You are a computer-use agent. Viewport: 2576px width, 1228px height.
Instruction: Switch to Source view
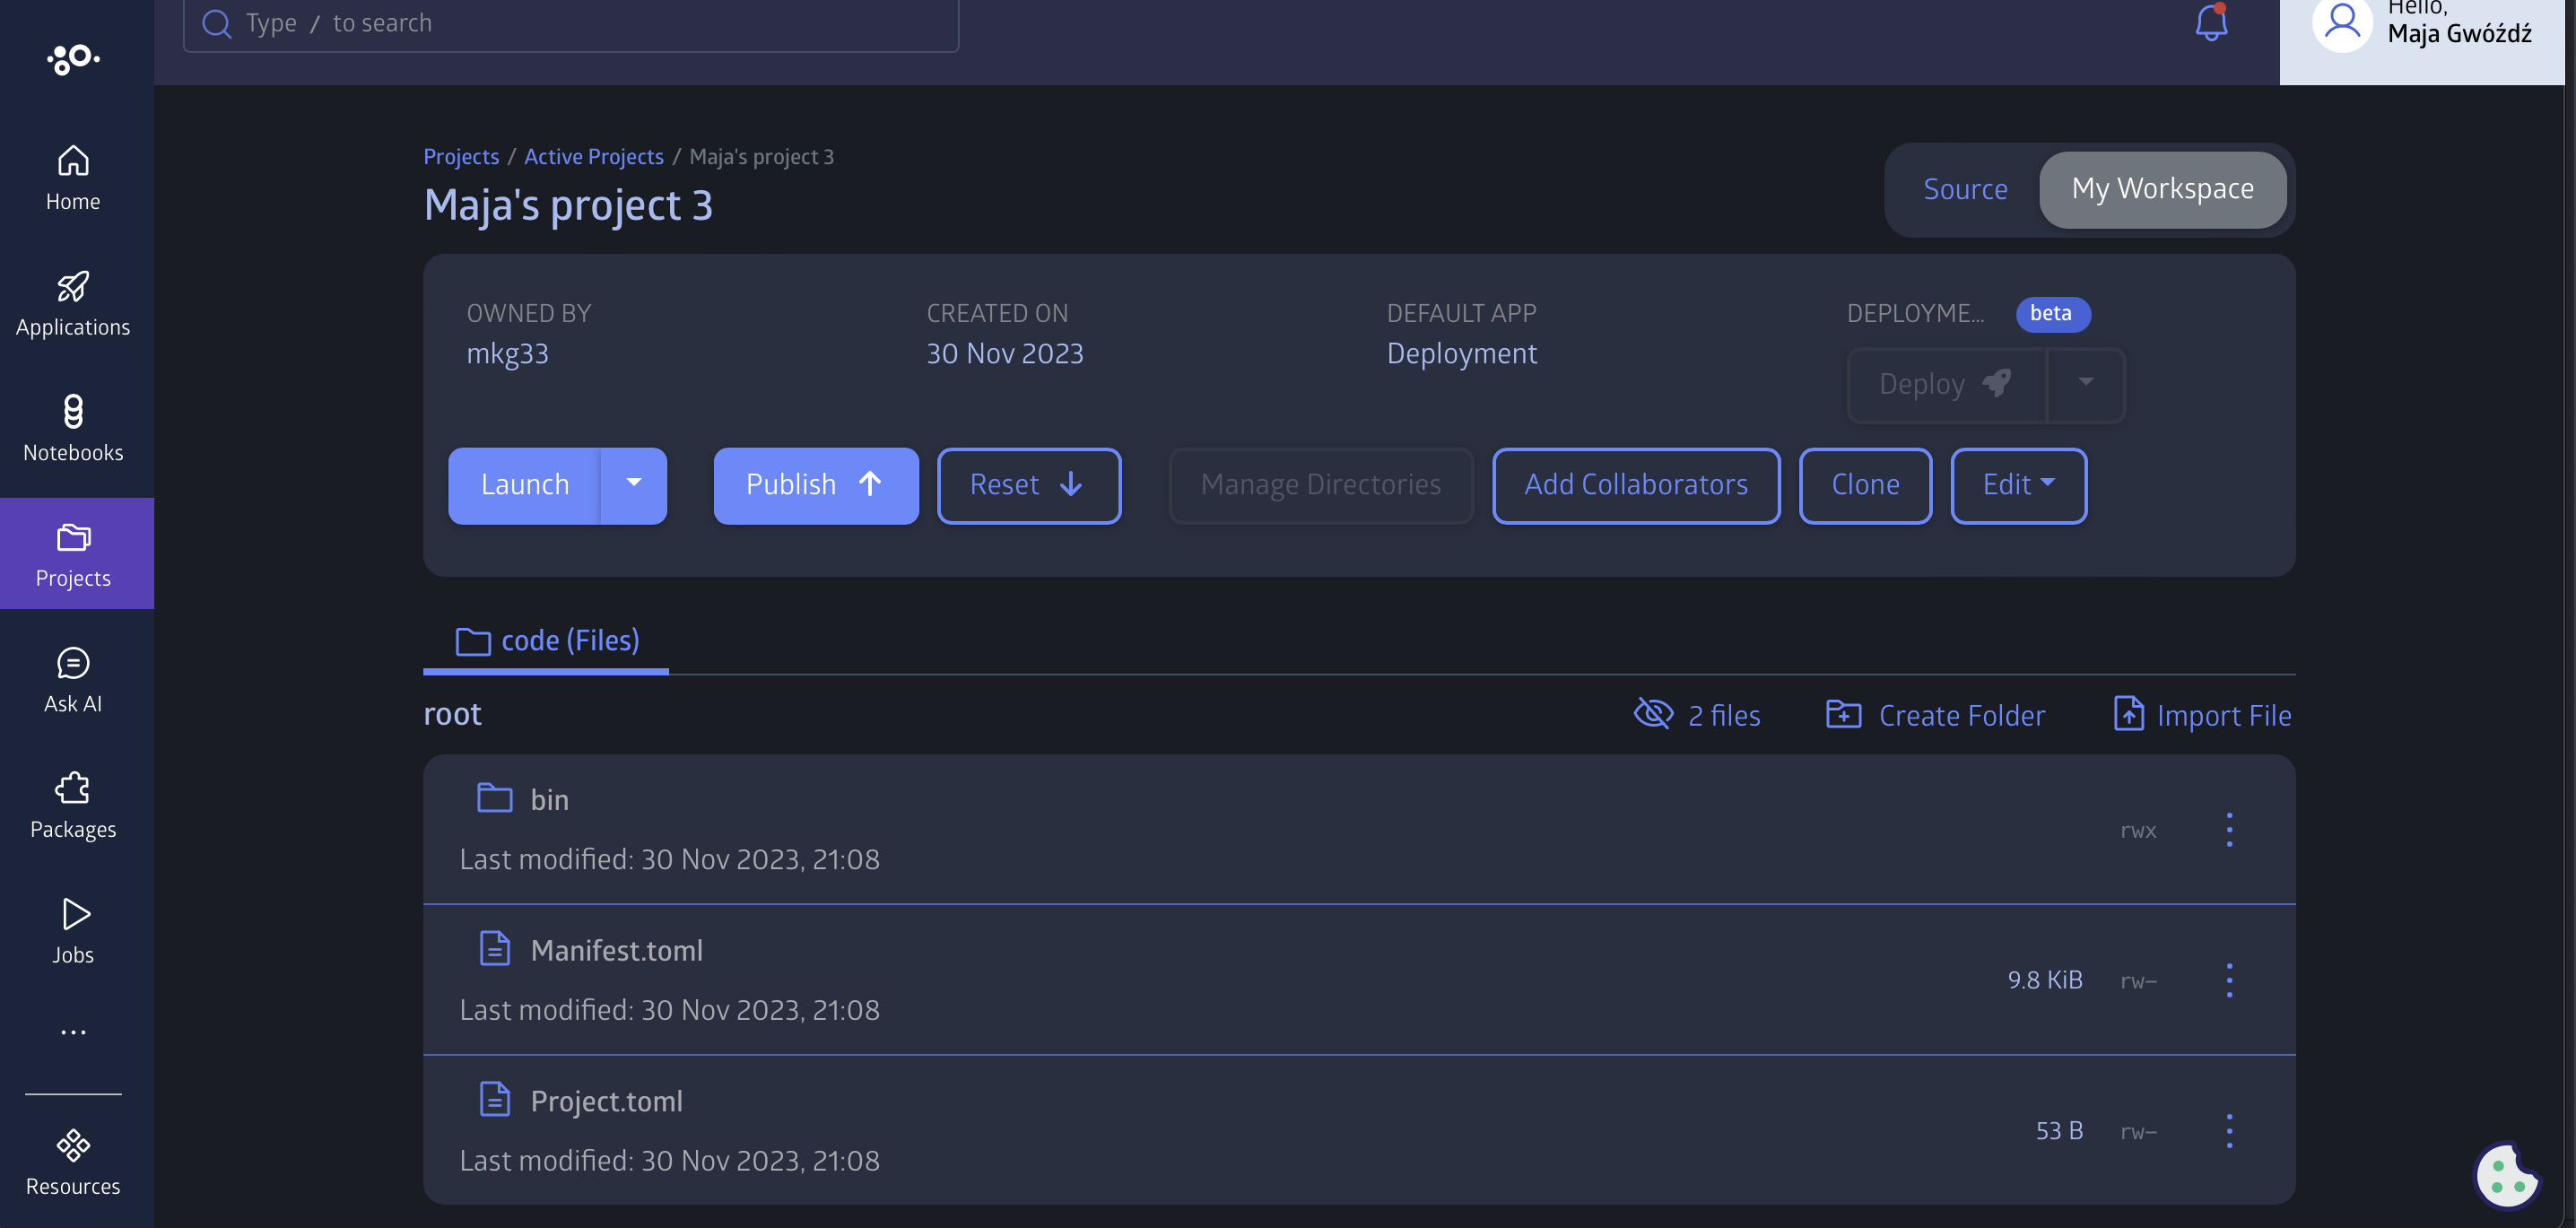tap(1965, 189)
